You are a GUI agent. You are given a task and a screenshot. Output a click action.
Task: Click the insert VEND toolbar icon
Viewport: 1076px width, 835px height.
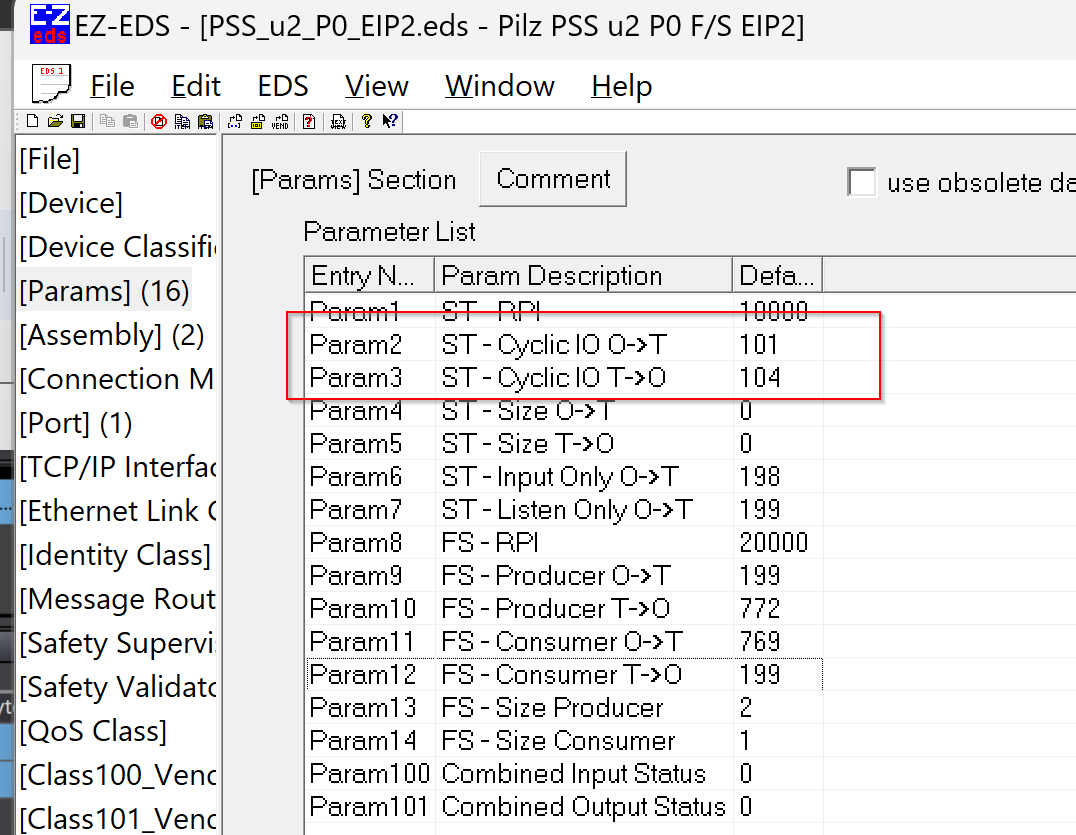(x=280, y=121)
